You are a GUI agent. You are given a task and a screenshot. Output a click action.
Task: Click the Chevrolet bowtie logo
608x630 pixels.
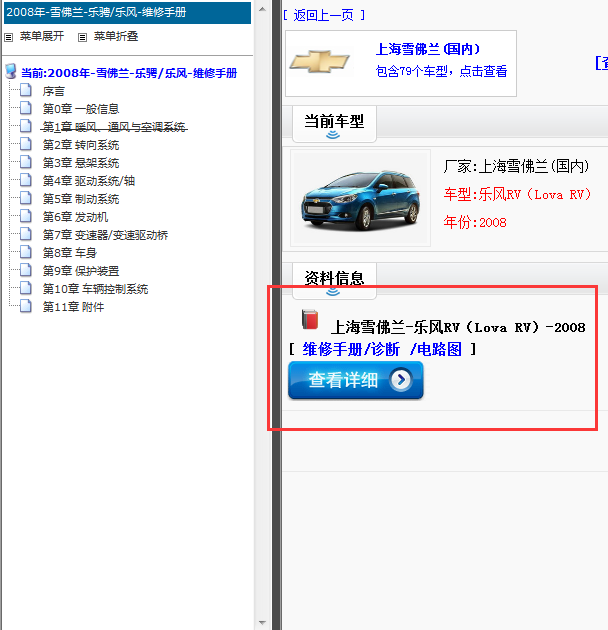click(319, 62)
